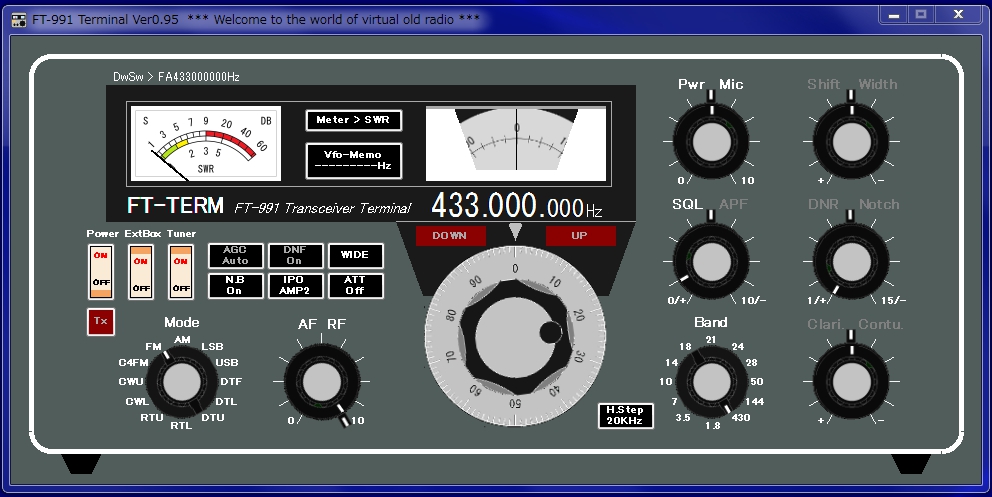The width and height of the screenshot is (992, 497).
Task: Select C4FM on Mode dial
Action: pos(133,363)
